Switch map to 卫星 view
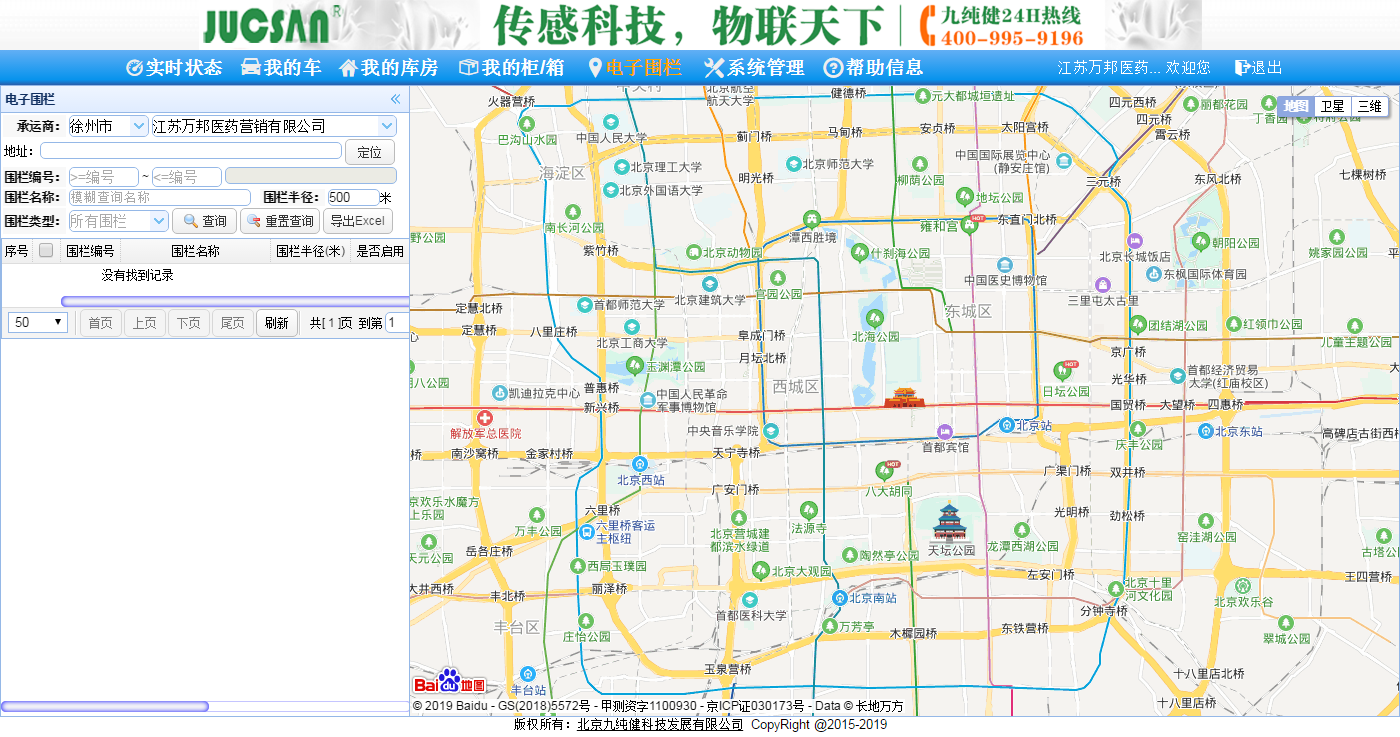This screenshot has width=1400, height=737. [1332, 106]
